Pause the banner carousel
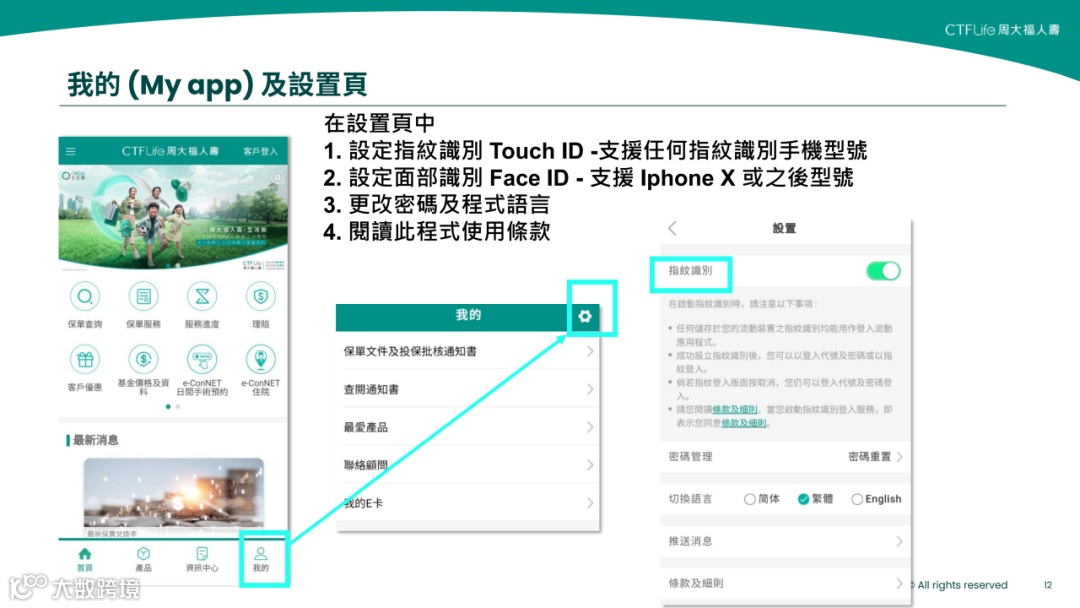This screenshot has width=1080, height=608. point(277,178)
